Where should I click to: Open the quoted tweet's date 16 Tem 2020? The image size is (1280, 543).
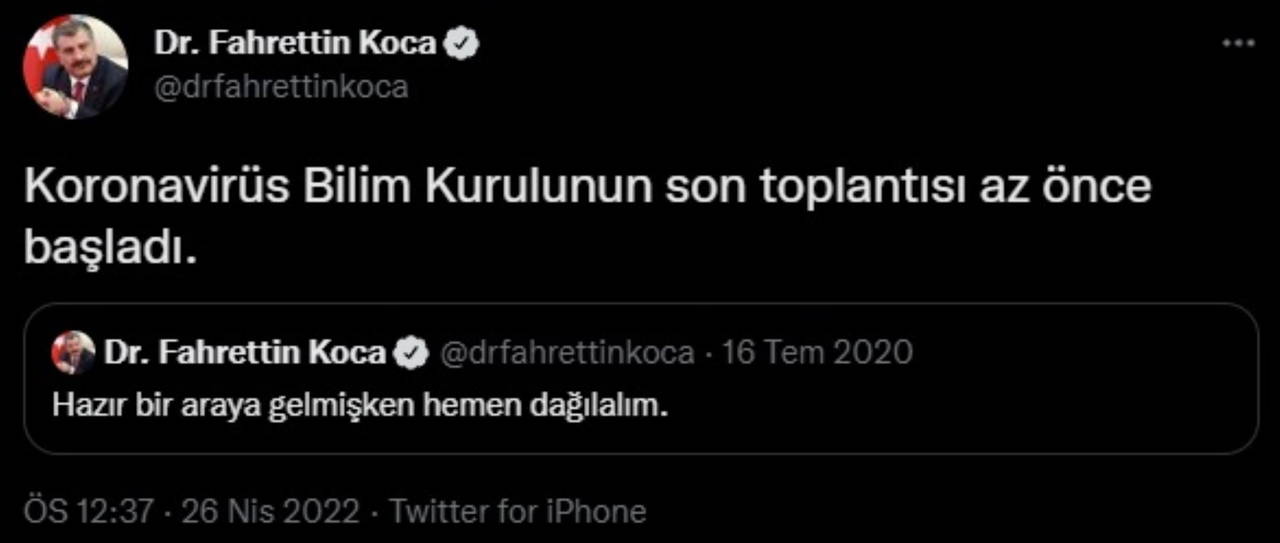[x=817, y=353]
